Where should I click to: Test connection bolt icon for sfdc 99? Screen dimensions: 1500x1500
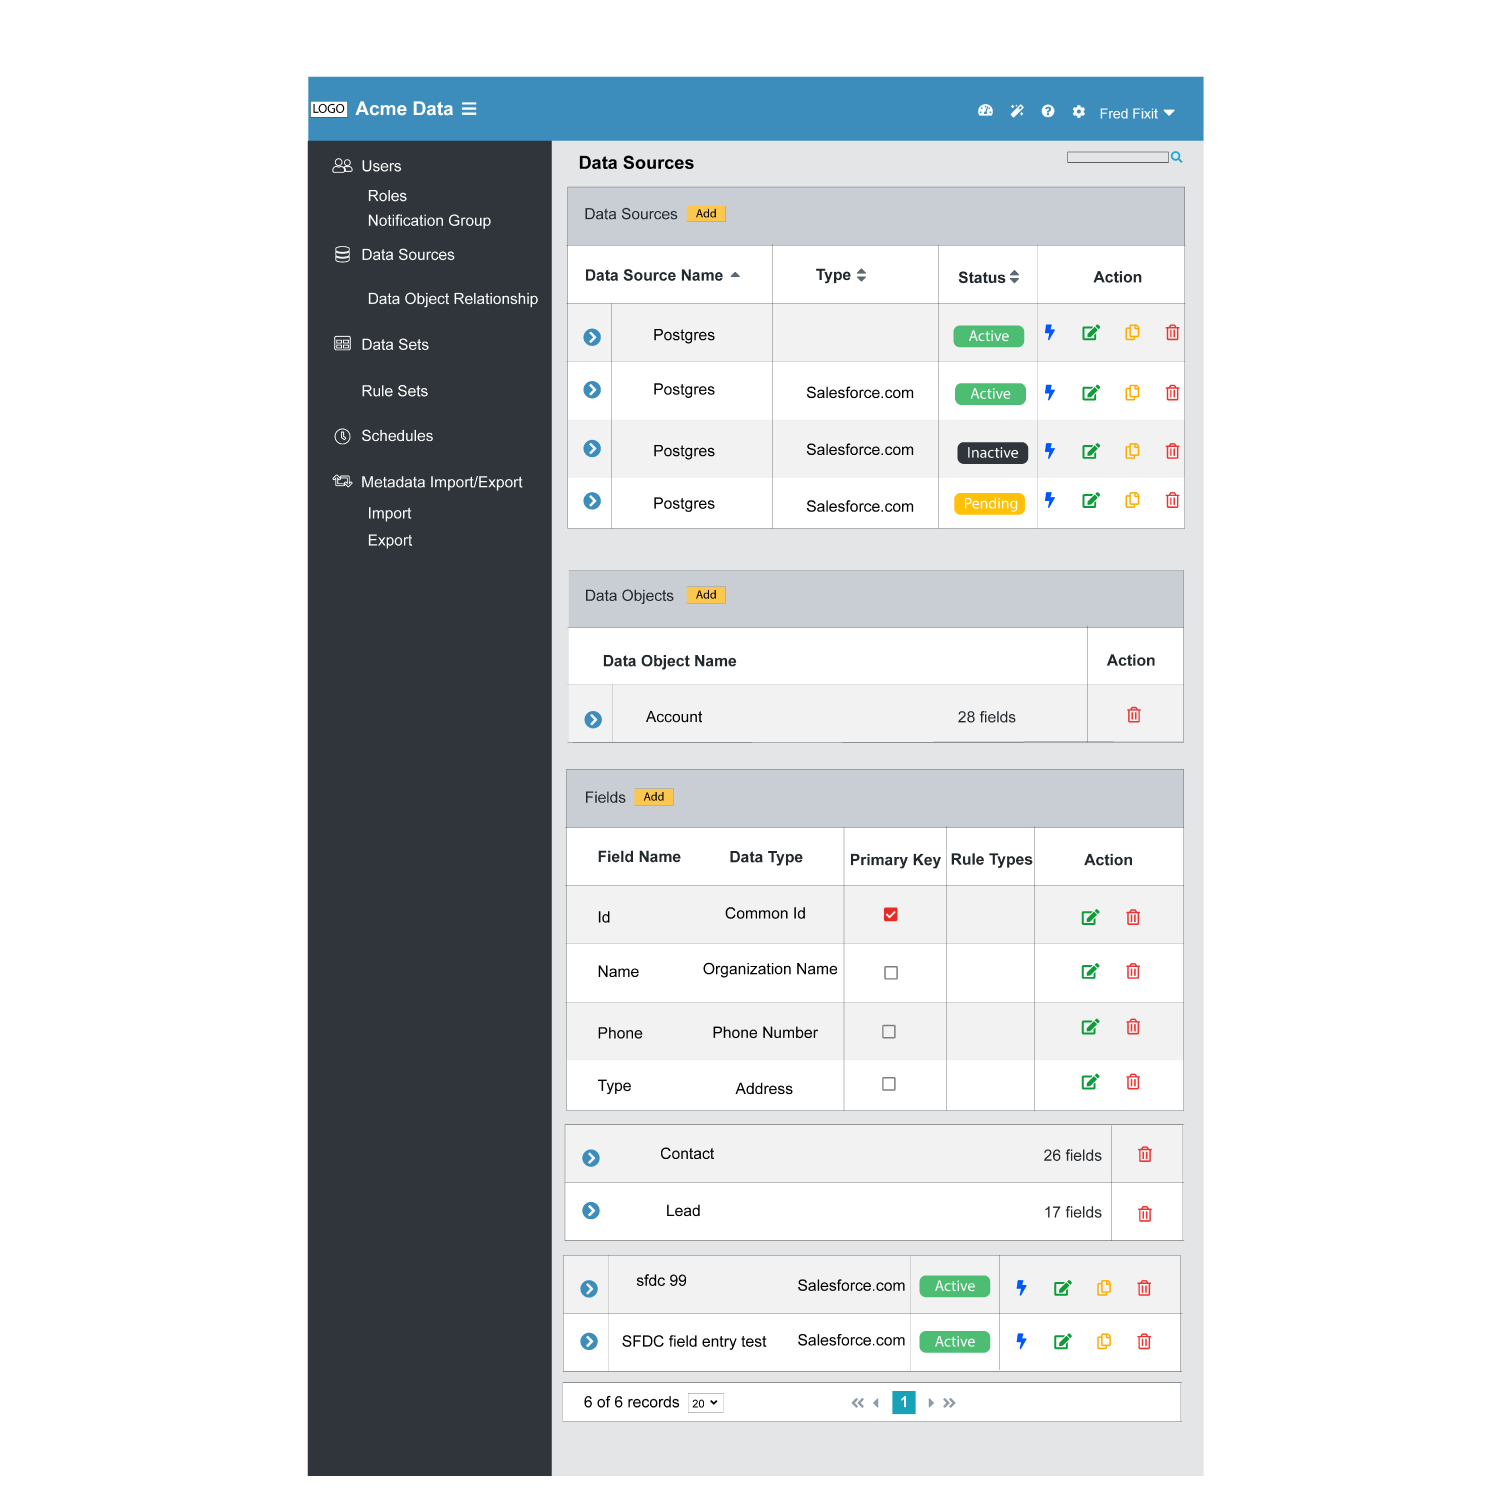pyautogui.click(x=1021, y=1288)
